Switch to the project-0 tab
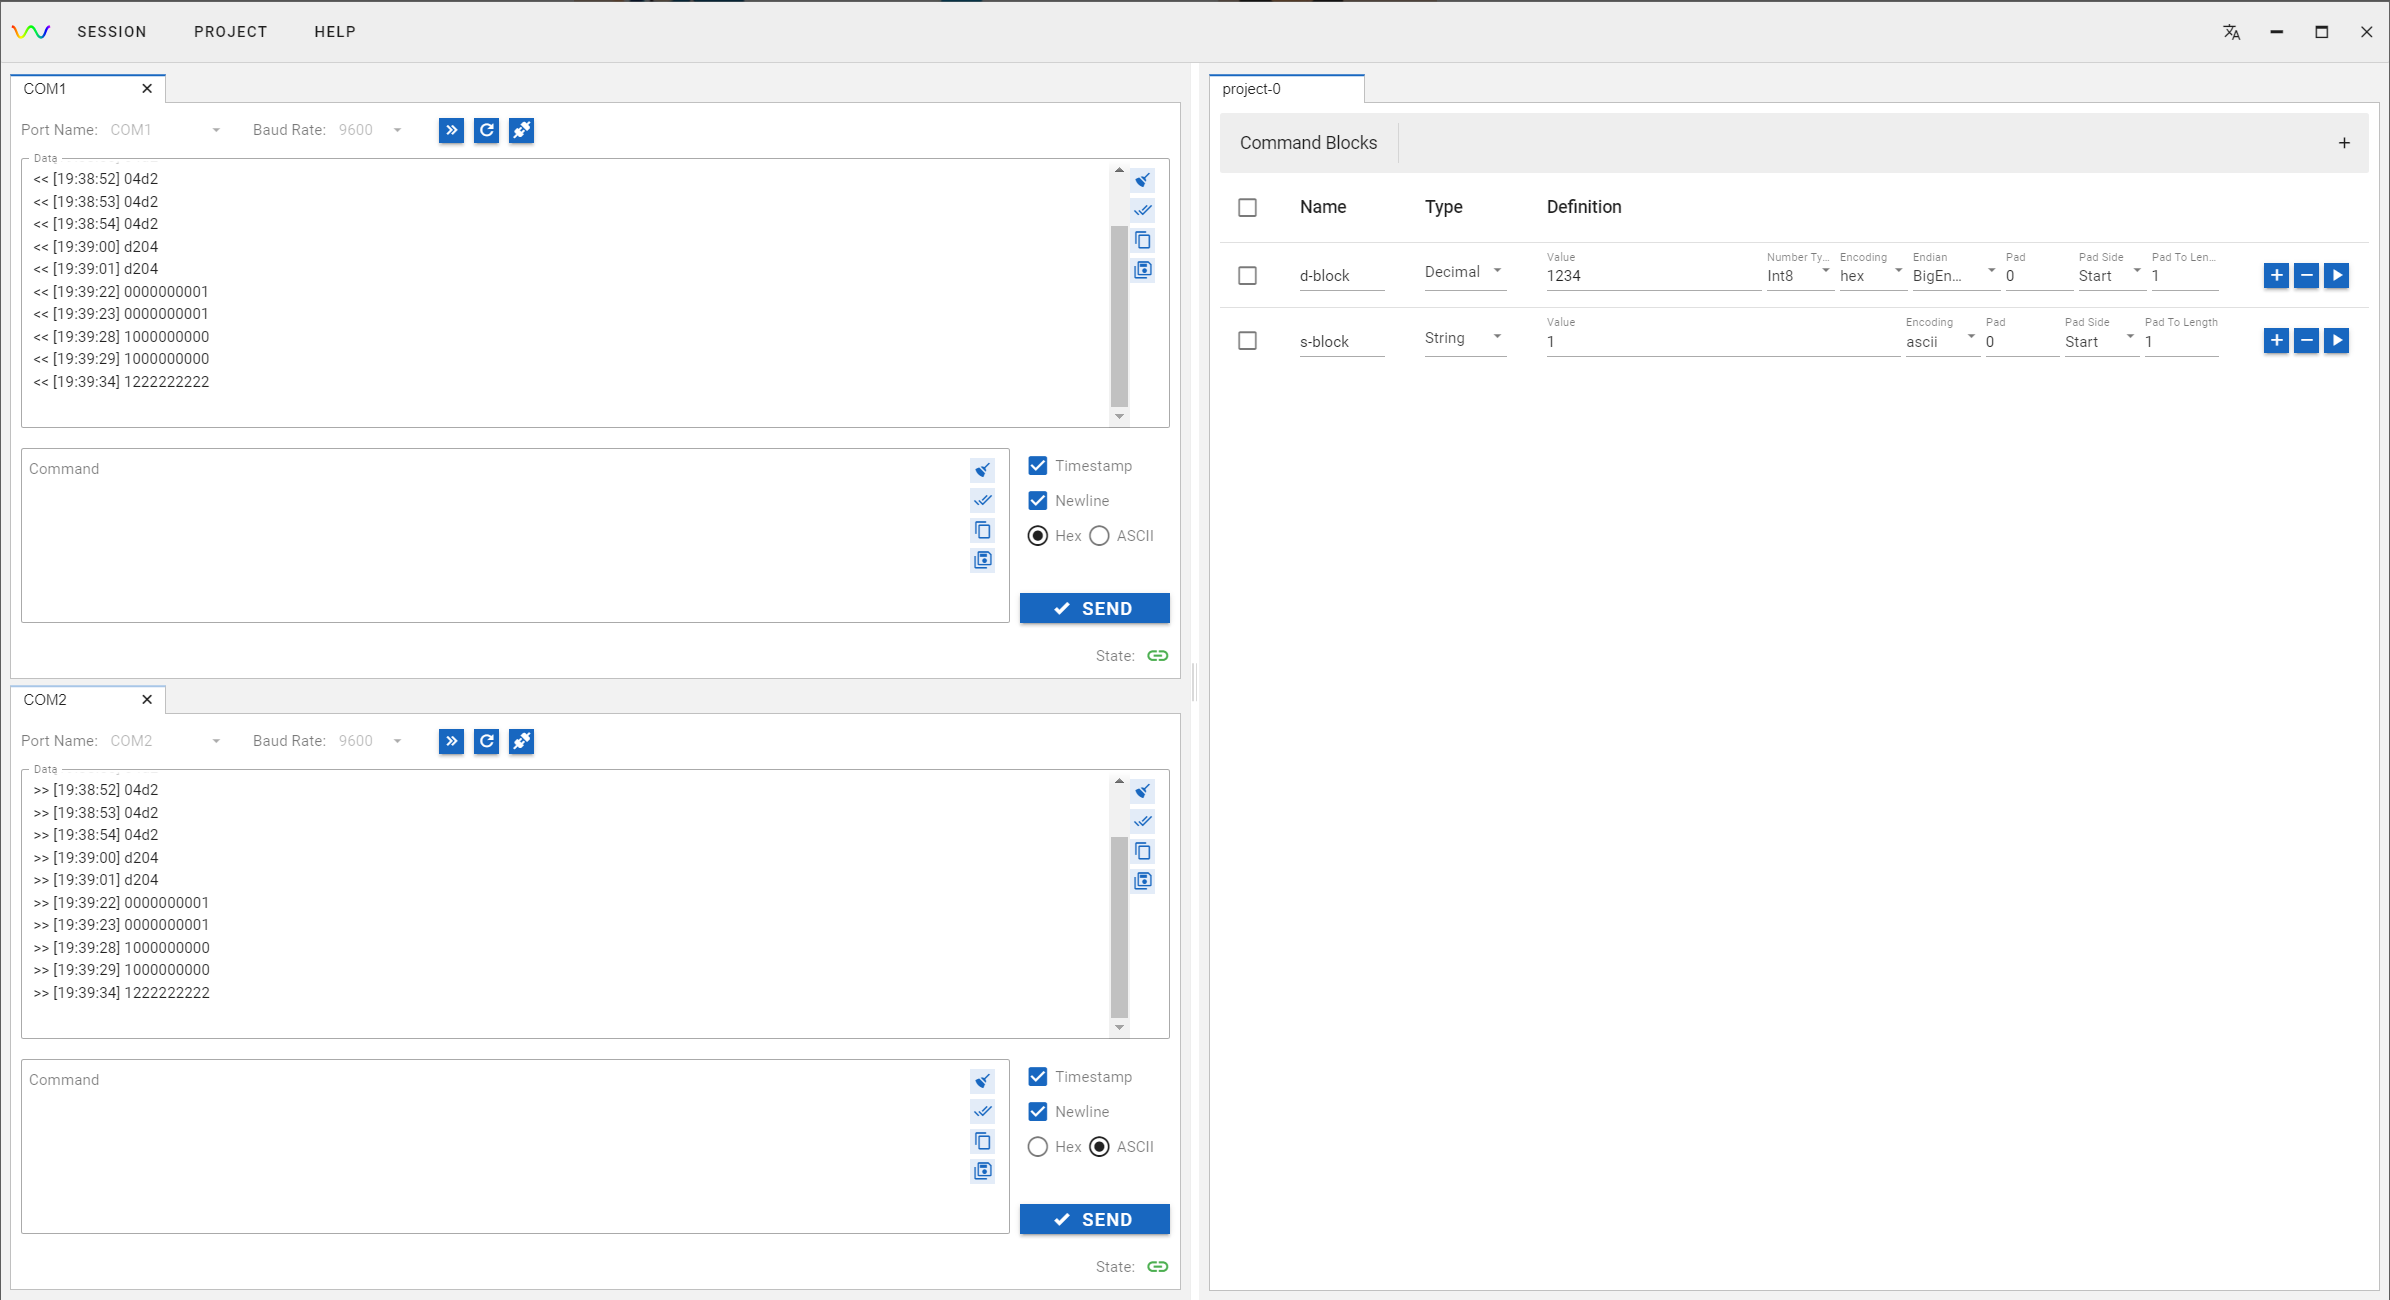This screenshot has width=2390, height=1300. point(1252,89)
